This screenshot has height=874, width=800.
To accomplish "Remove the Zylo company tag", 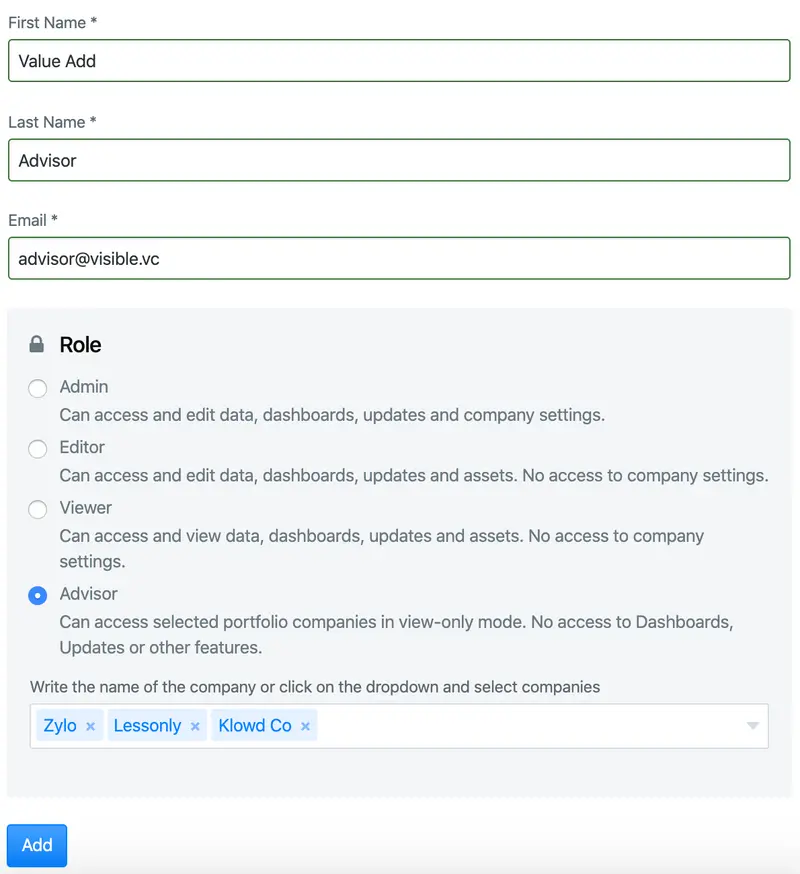I will click(x=90, y=726).
